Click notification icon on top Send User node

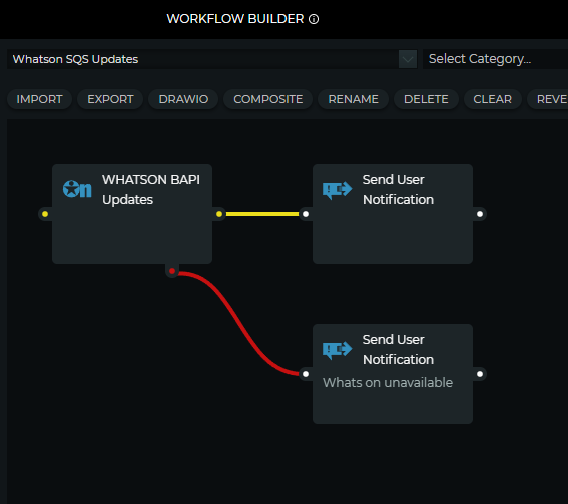pos(337,189)
